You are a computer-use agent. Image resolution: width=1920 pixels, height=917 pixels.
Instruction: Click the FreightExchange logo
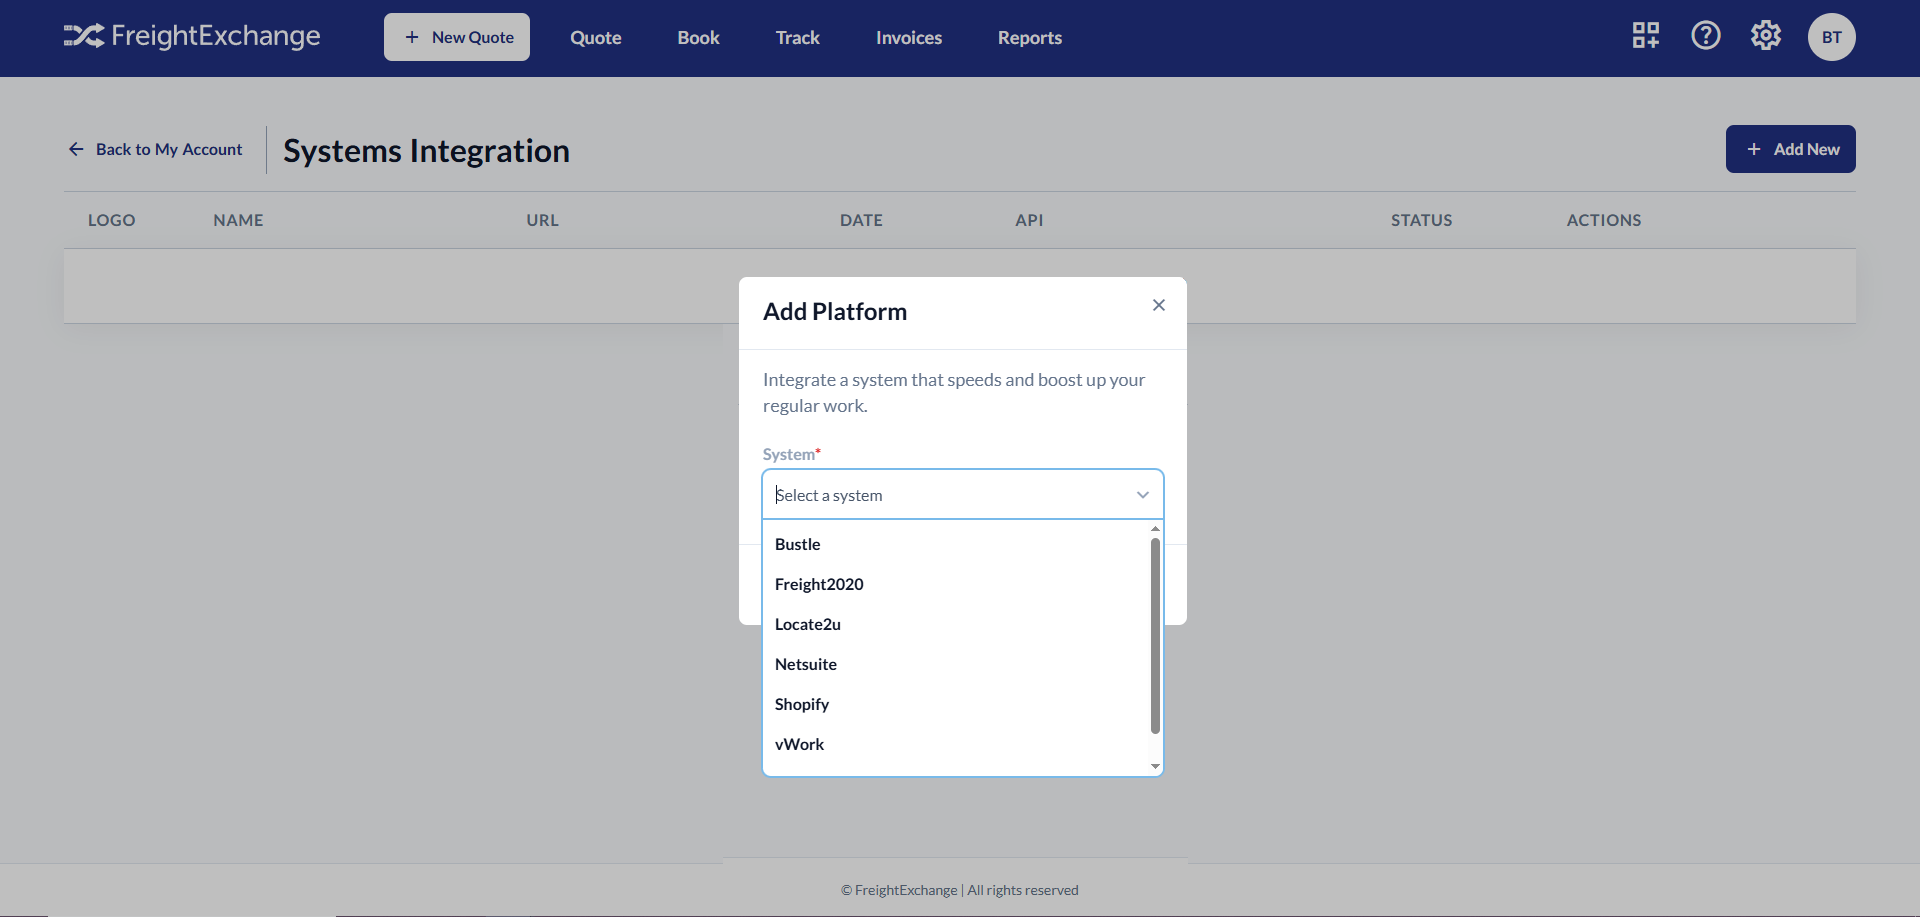(x=192, y=36)
